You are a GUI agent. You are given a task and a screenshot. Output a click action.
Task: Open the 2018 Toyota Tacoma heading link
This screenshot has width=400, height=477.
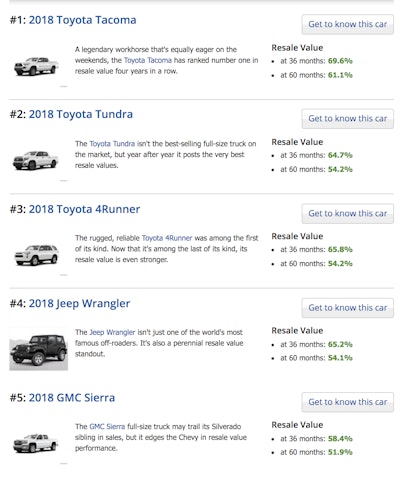click(x=82, y=20)
